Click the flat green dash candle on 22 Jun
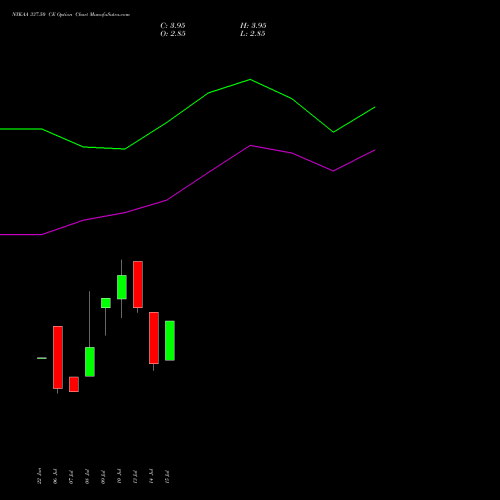 (42, 358)
